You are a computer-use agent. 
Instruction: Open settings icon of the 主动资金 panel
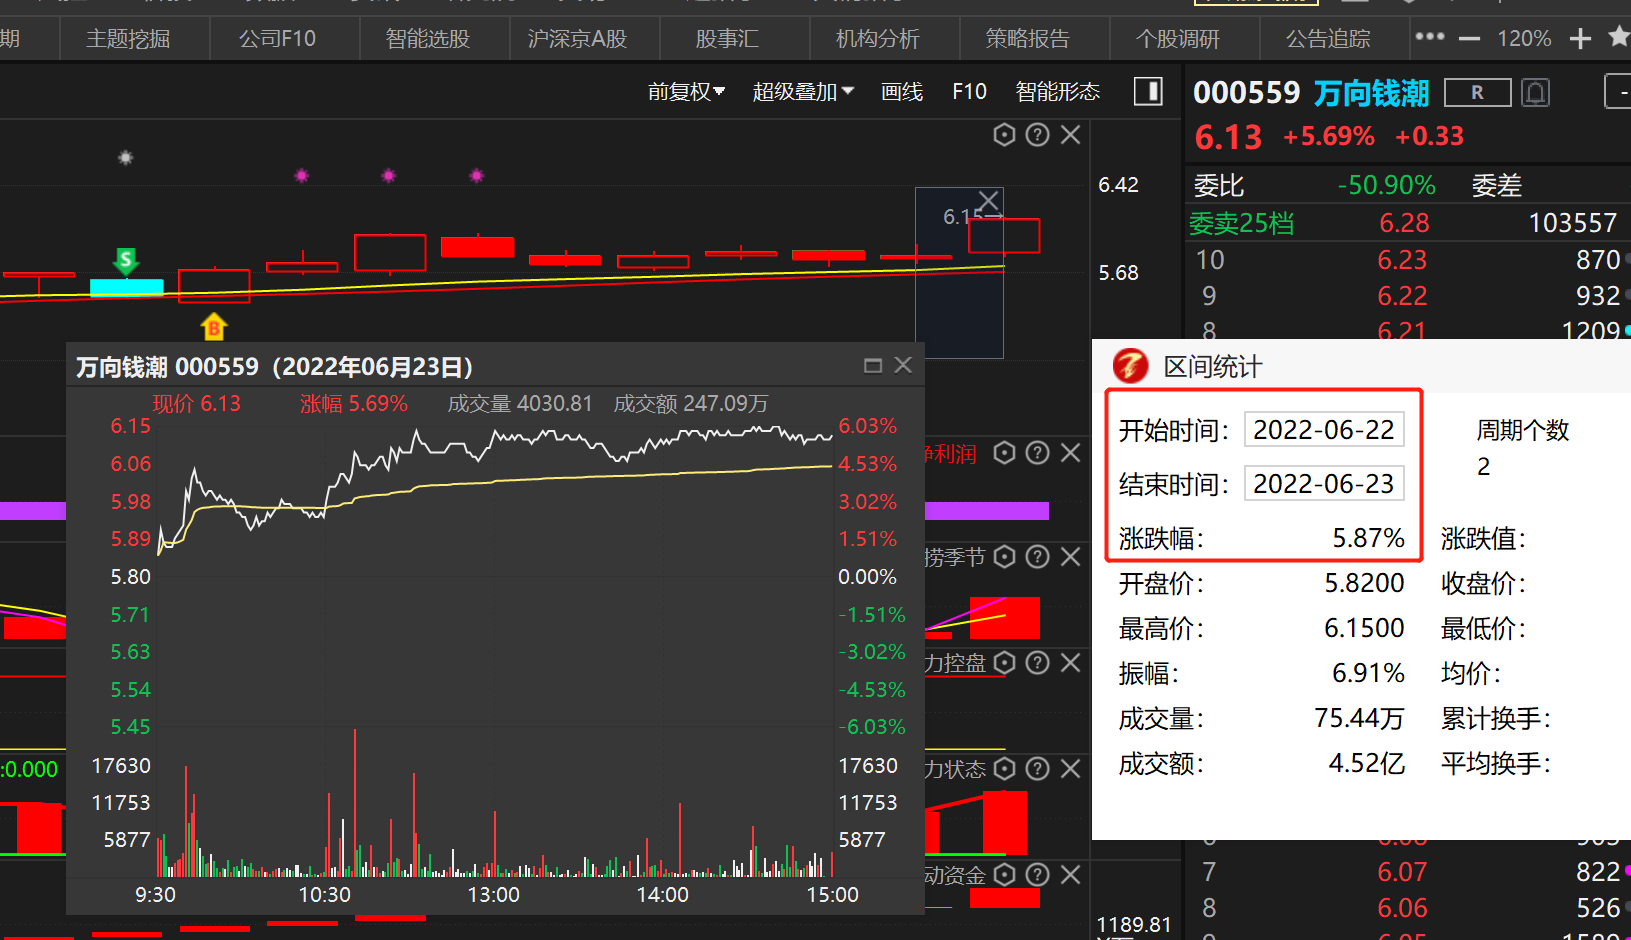(x=1005, y=875)
